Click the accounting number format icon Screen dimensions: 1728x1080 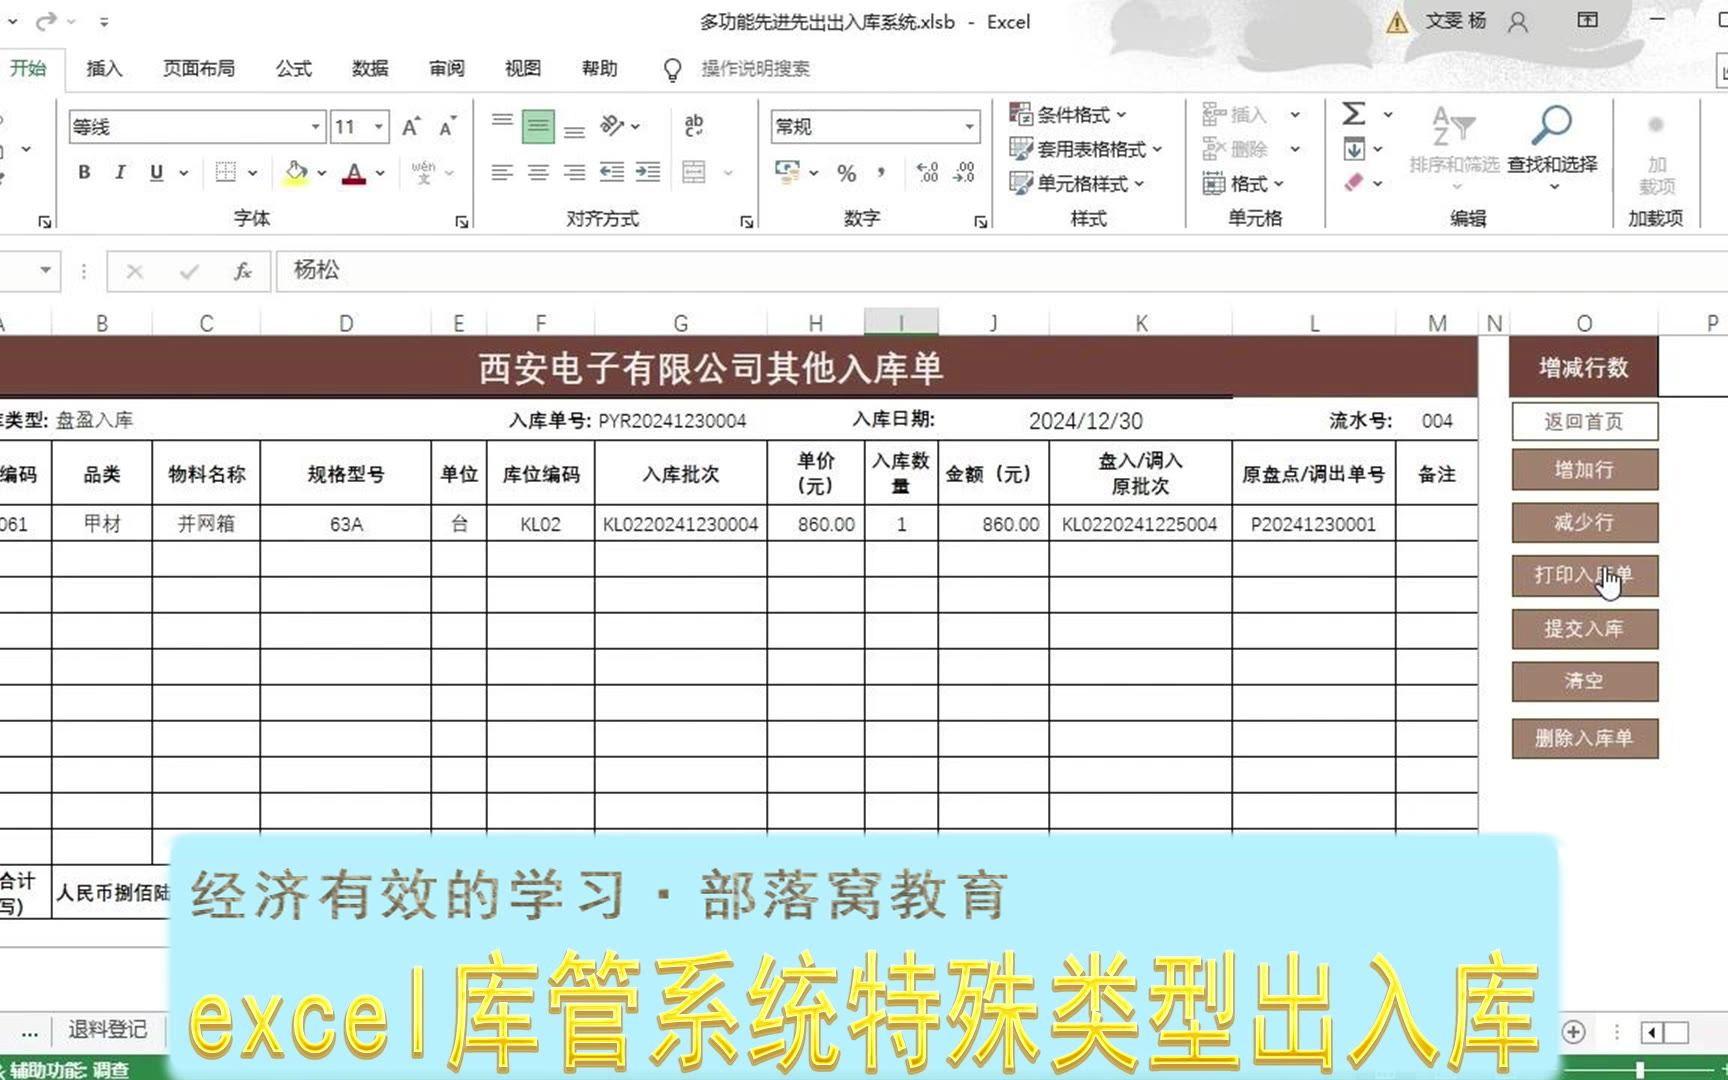coord(788,172)
